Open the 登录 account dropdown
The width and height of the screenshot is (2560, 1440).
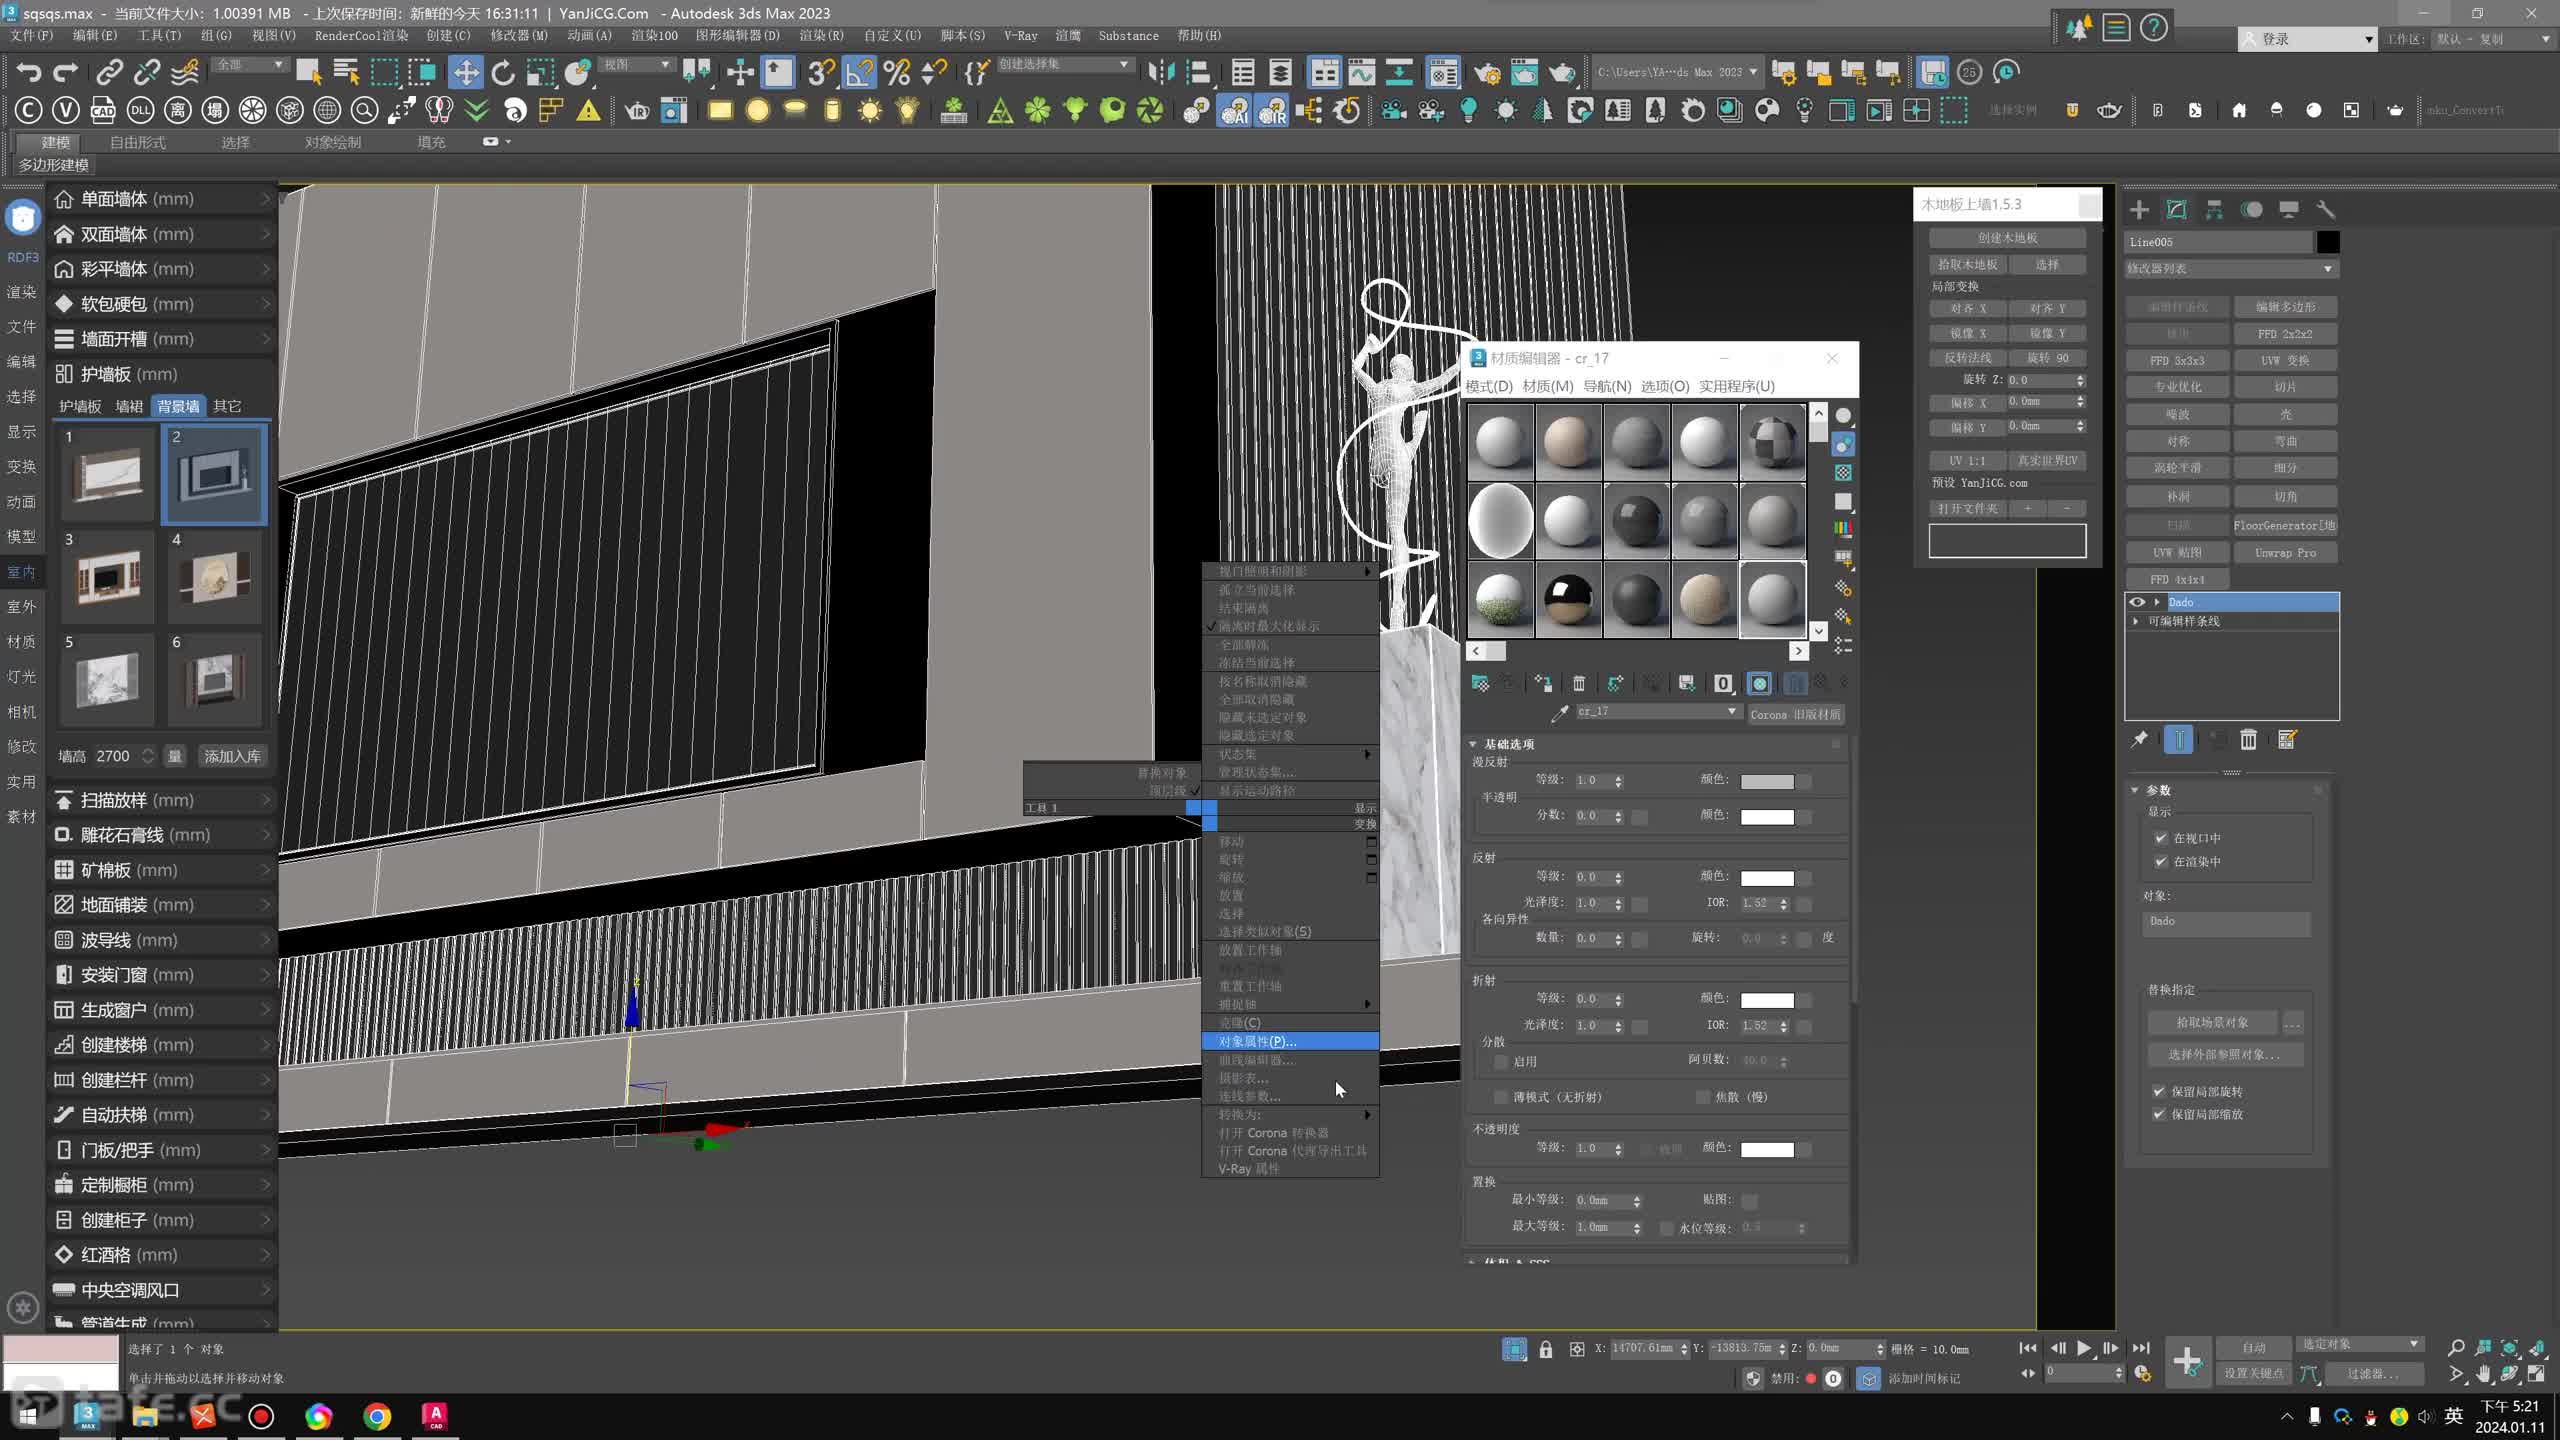coord(2306,39)
